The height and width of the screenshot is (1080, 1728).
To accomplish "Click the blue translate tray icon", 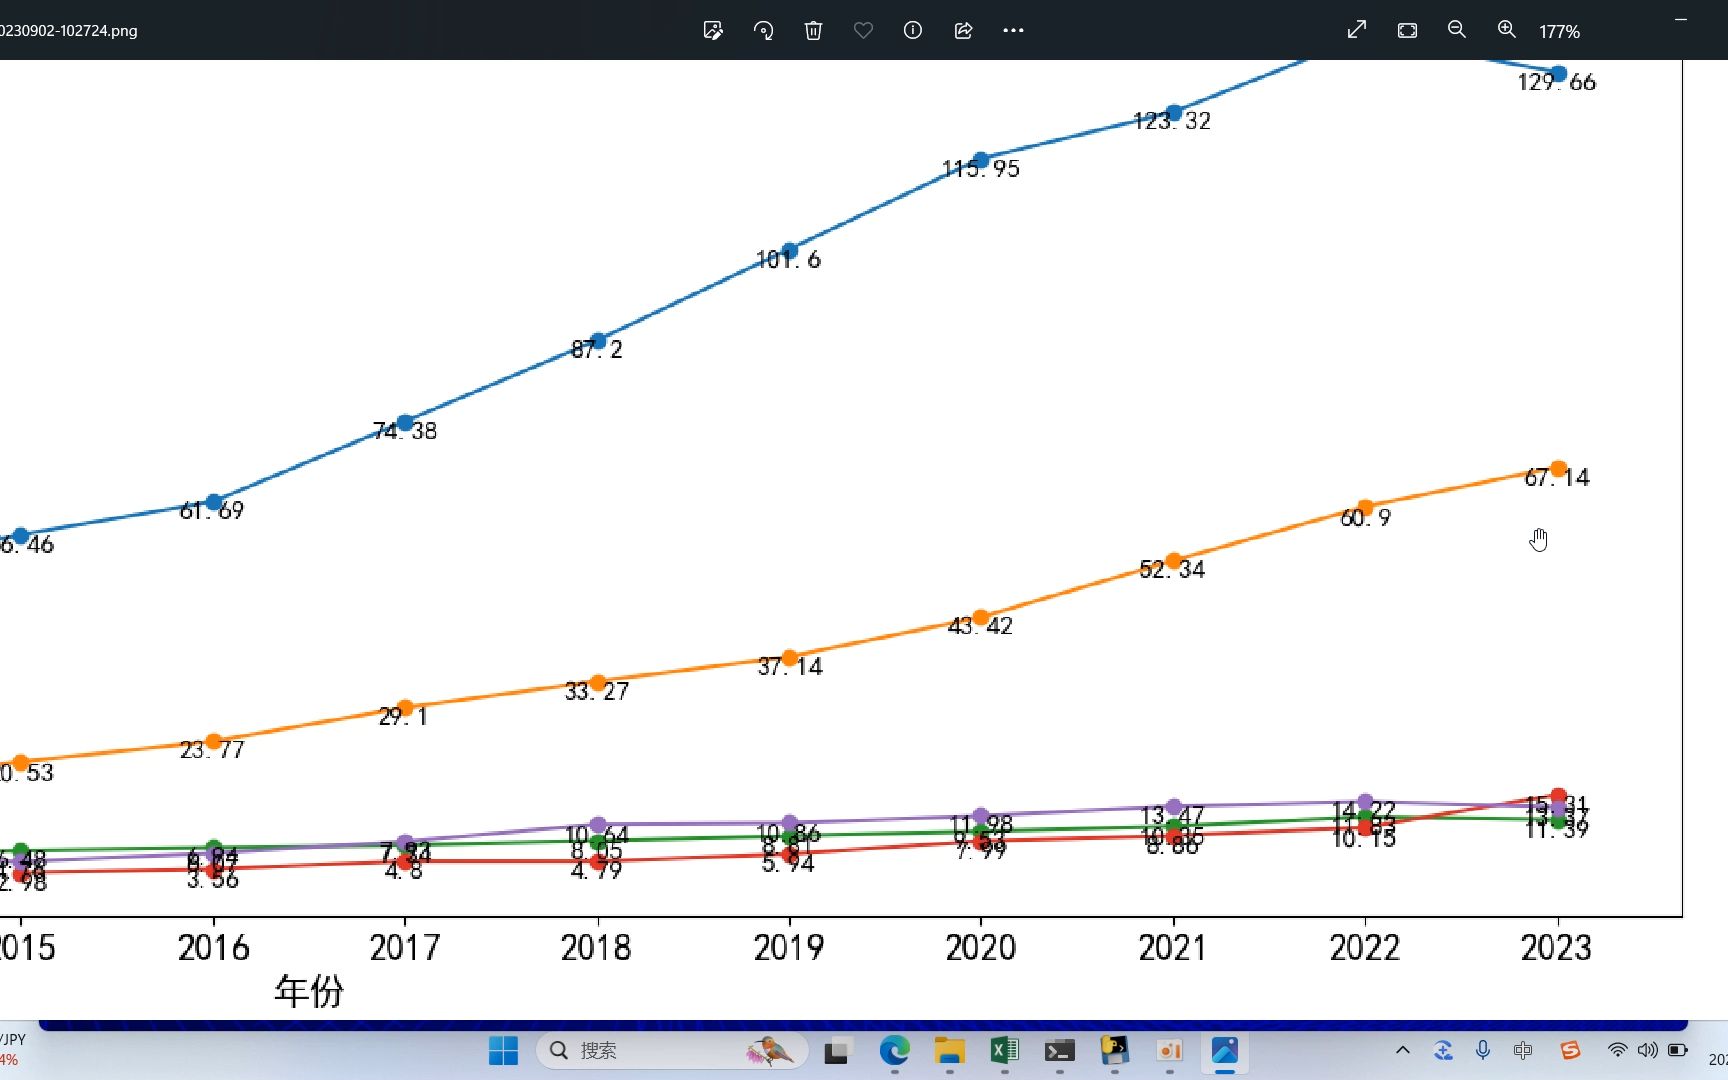I will tap(1443, 1050).
